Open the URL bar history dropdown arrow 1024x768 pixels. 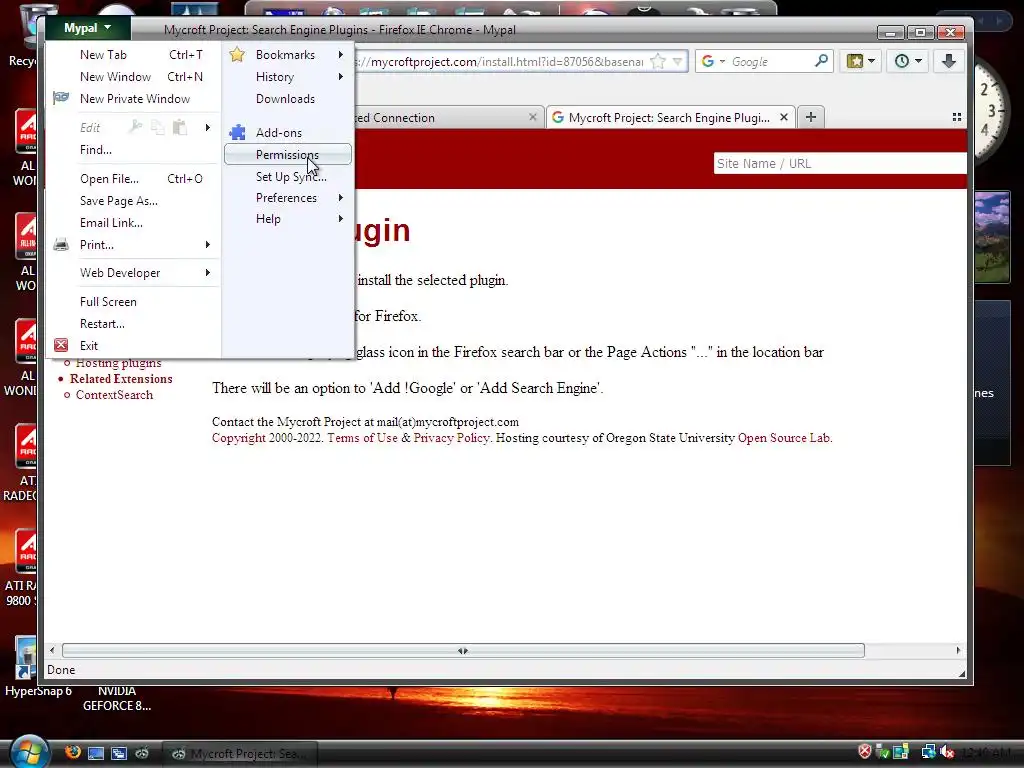(x=677, y=61)
